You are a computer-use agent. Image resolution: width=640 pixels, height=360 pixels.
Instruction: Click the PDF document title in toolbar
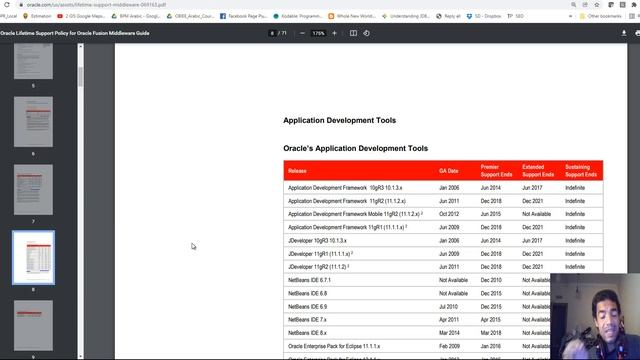pyautogui.click(x=75, y=33)
